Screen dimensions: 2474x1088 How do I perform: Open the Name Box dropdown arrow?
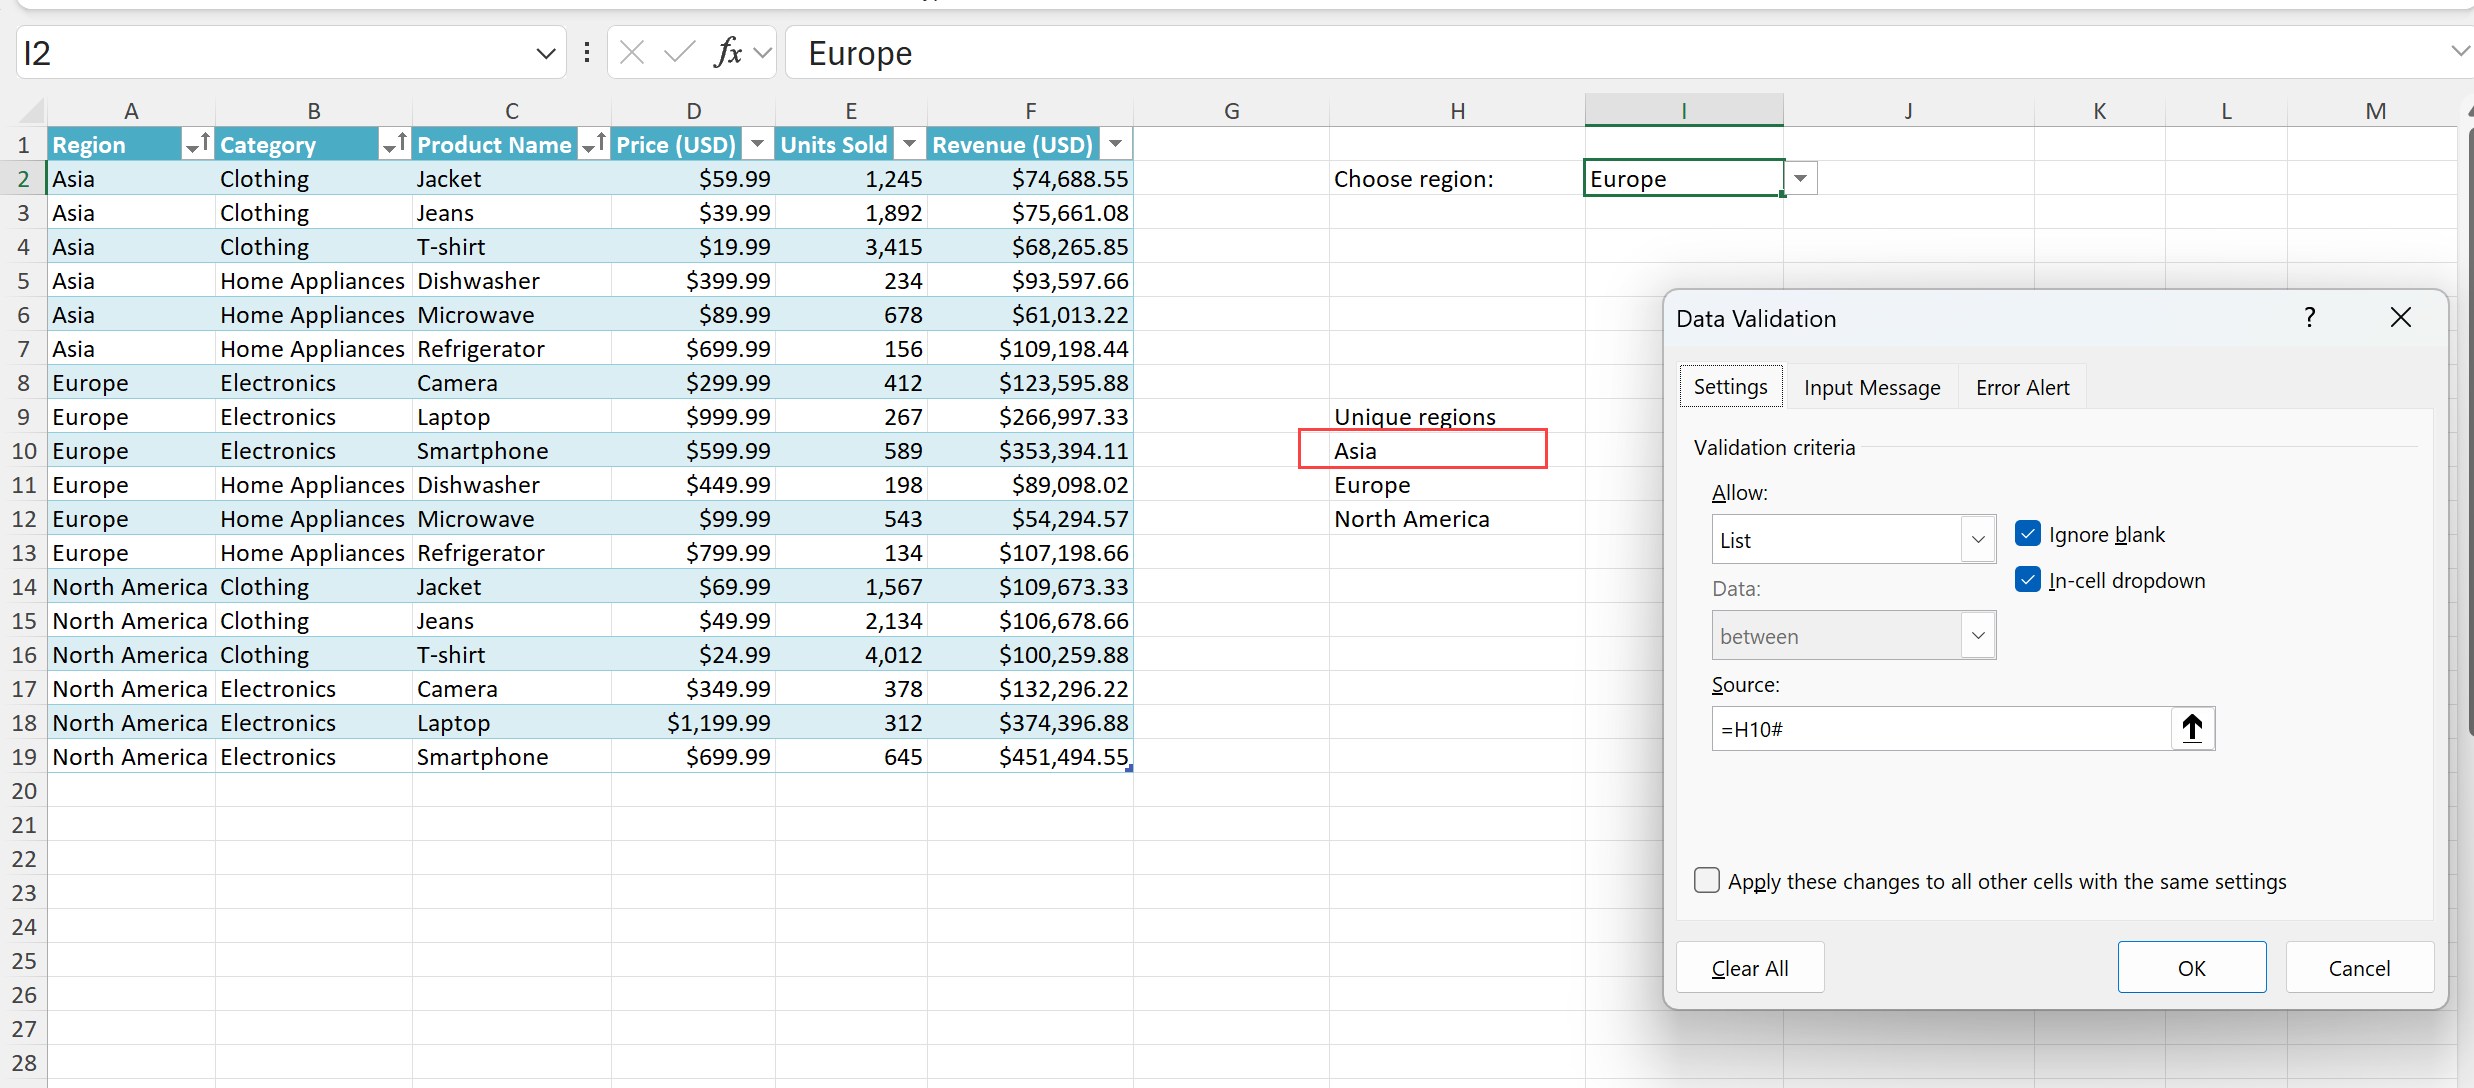click(545, 53)
